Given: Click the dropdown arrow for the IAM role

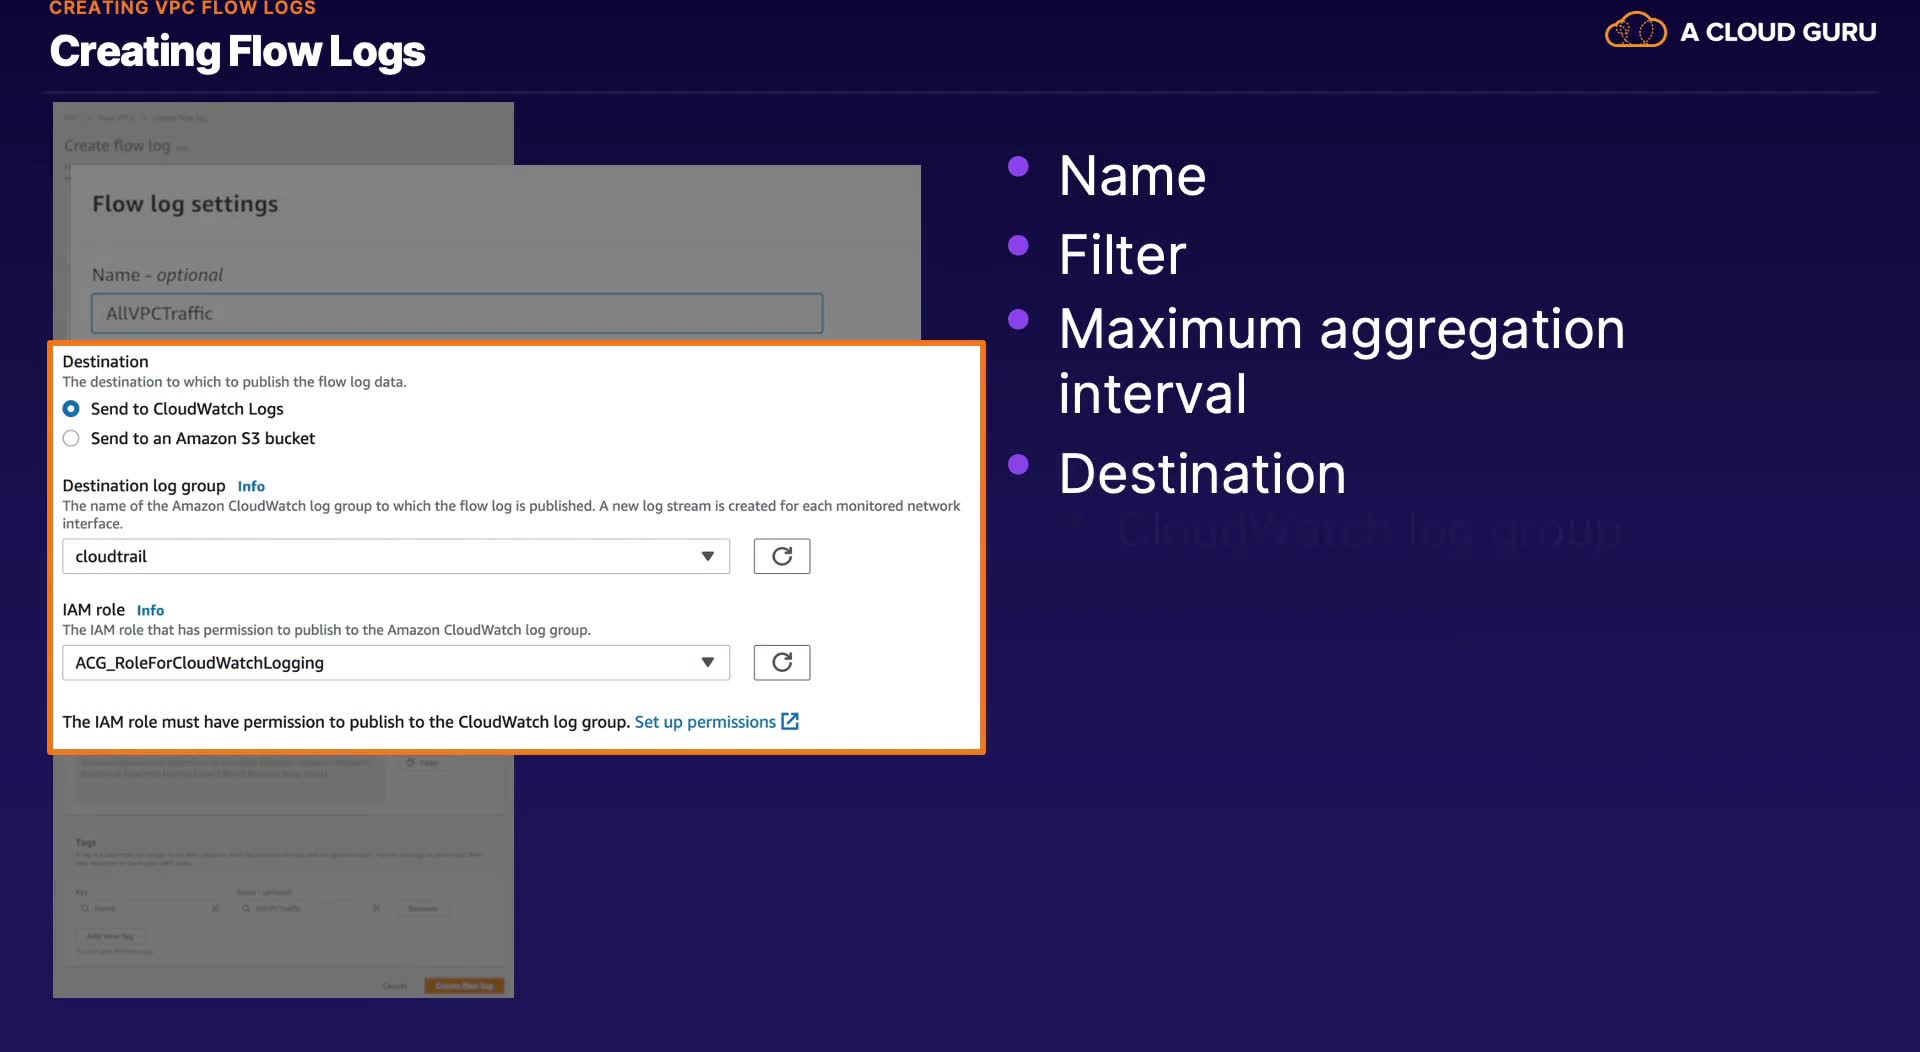Looking at the screenshot, I should click(x=708, y=662).
